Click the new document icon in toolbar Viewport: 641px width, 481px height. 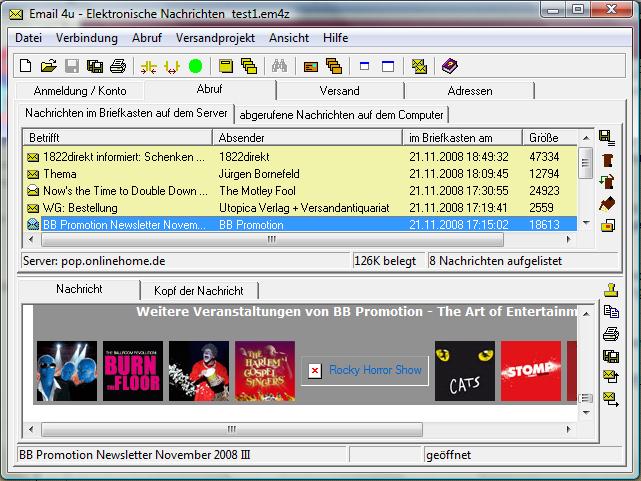(x=26, y=66)
